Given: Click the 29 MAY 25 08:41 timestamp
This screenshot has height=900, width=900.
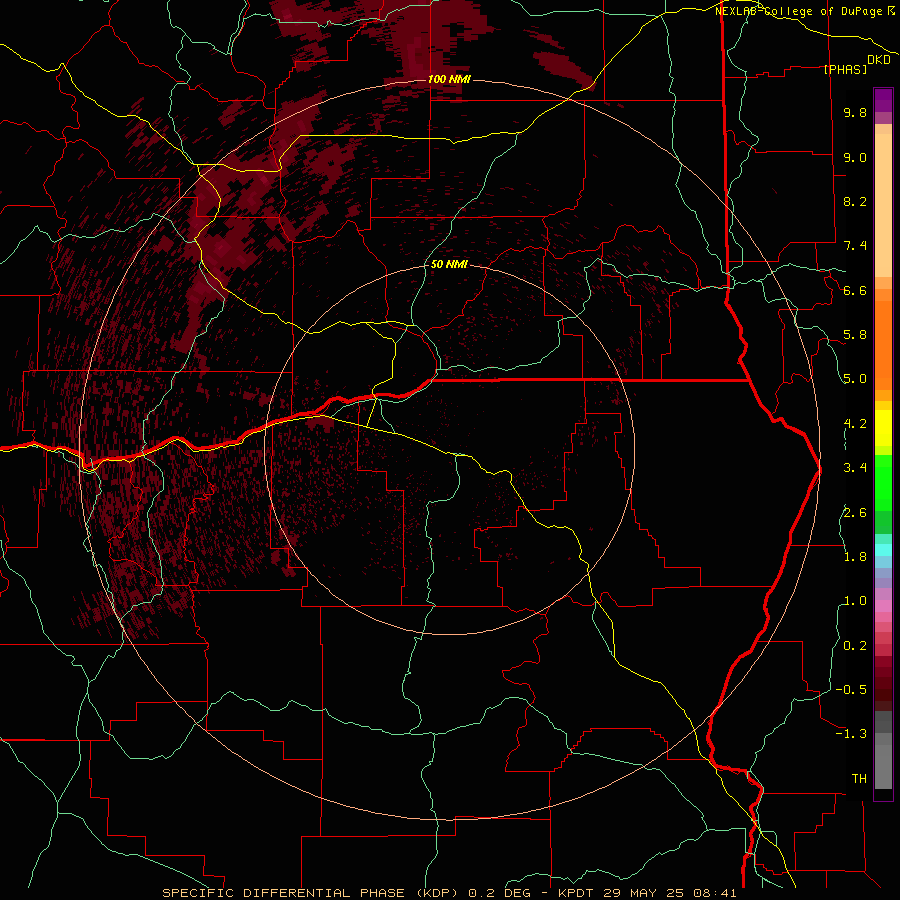Looking at the screenshot, I should pos(670,893).
